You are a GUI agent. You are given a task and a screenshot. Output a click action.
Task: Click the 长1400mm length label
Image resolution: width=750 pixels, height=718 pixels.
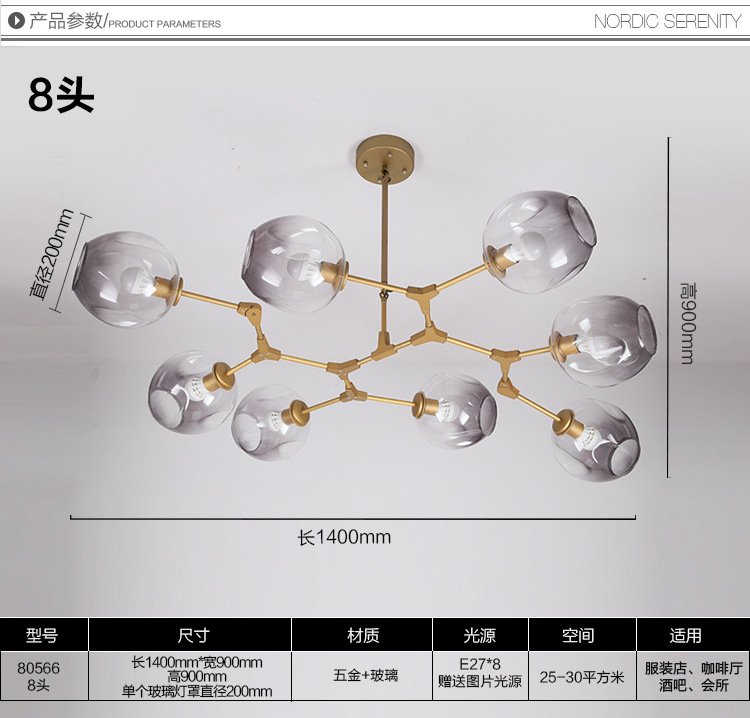click(x=344, y=537)
